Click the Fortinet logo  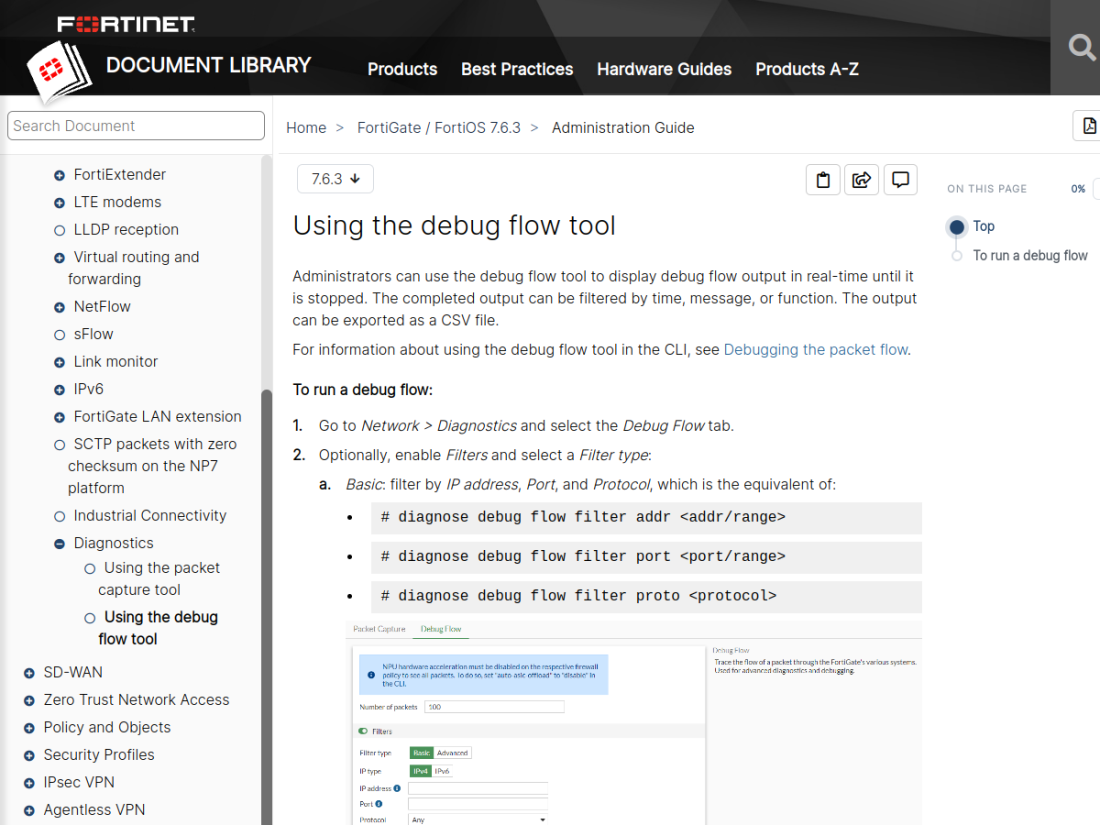126,25
